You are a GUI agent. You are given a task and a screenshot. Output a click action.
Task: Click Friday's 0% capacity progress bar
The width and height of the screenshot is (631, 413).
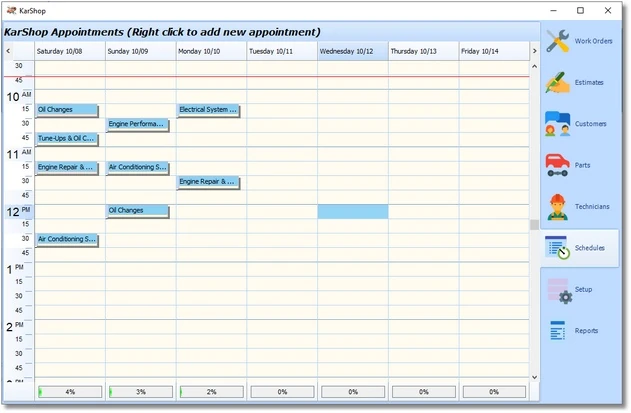(x=494, y=392)
